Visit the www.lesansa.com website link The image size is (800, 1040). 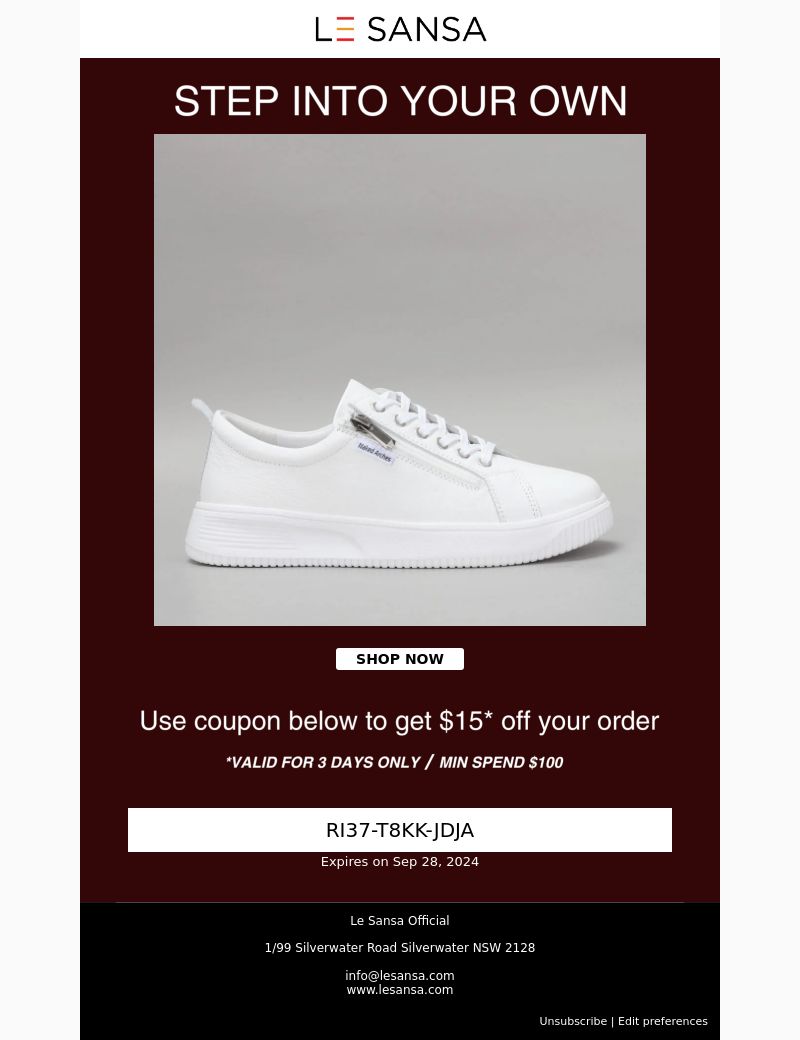(x=400, y=990)
